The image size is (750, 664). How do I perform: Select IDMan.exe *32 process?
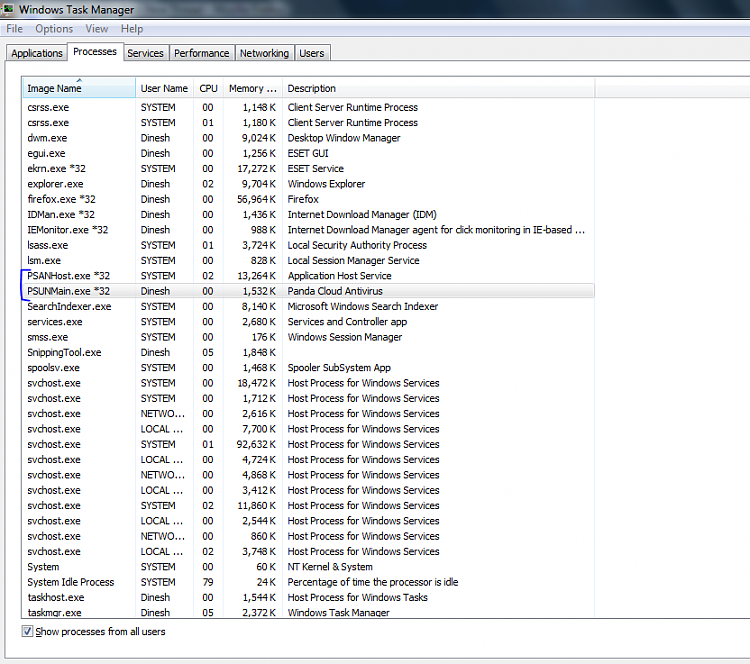pyautogui.click(x=309, y=214)
